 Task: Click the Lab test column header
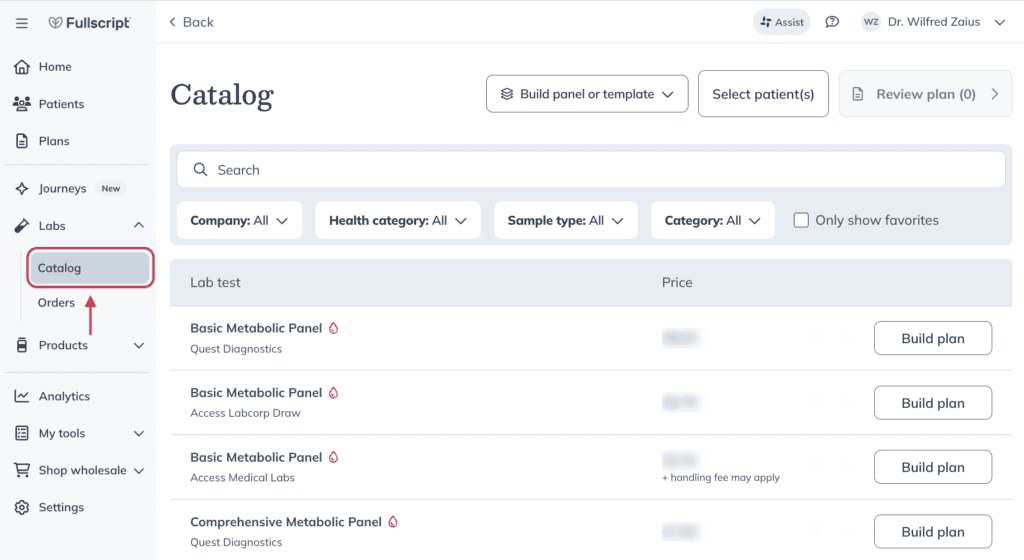click(216, 283)
